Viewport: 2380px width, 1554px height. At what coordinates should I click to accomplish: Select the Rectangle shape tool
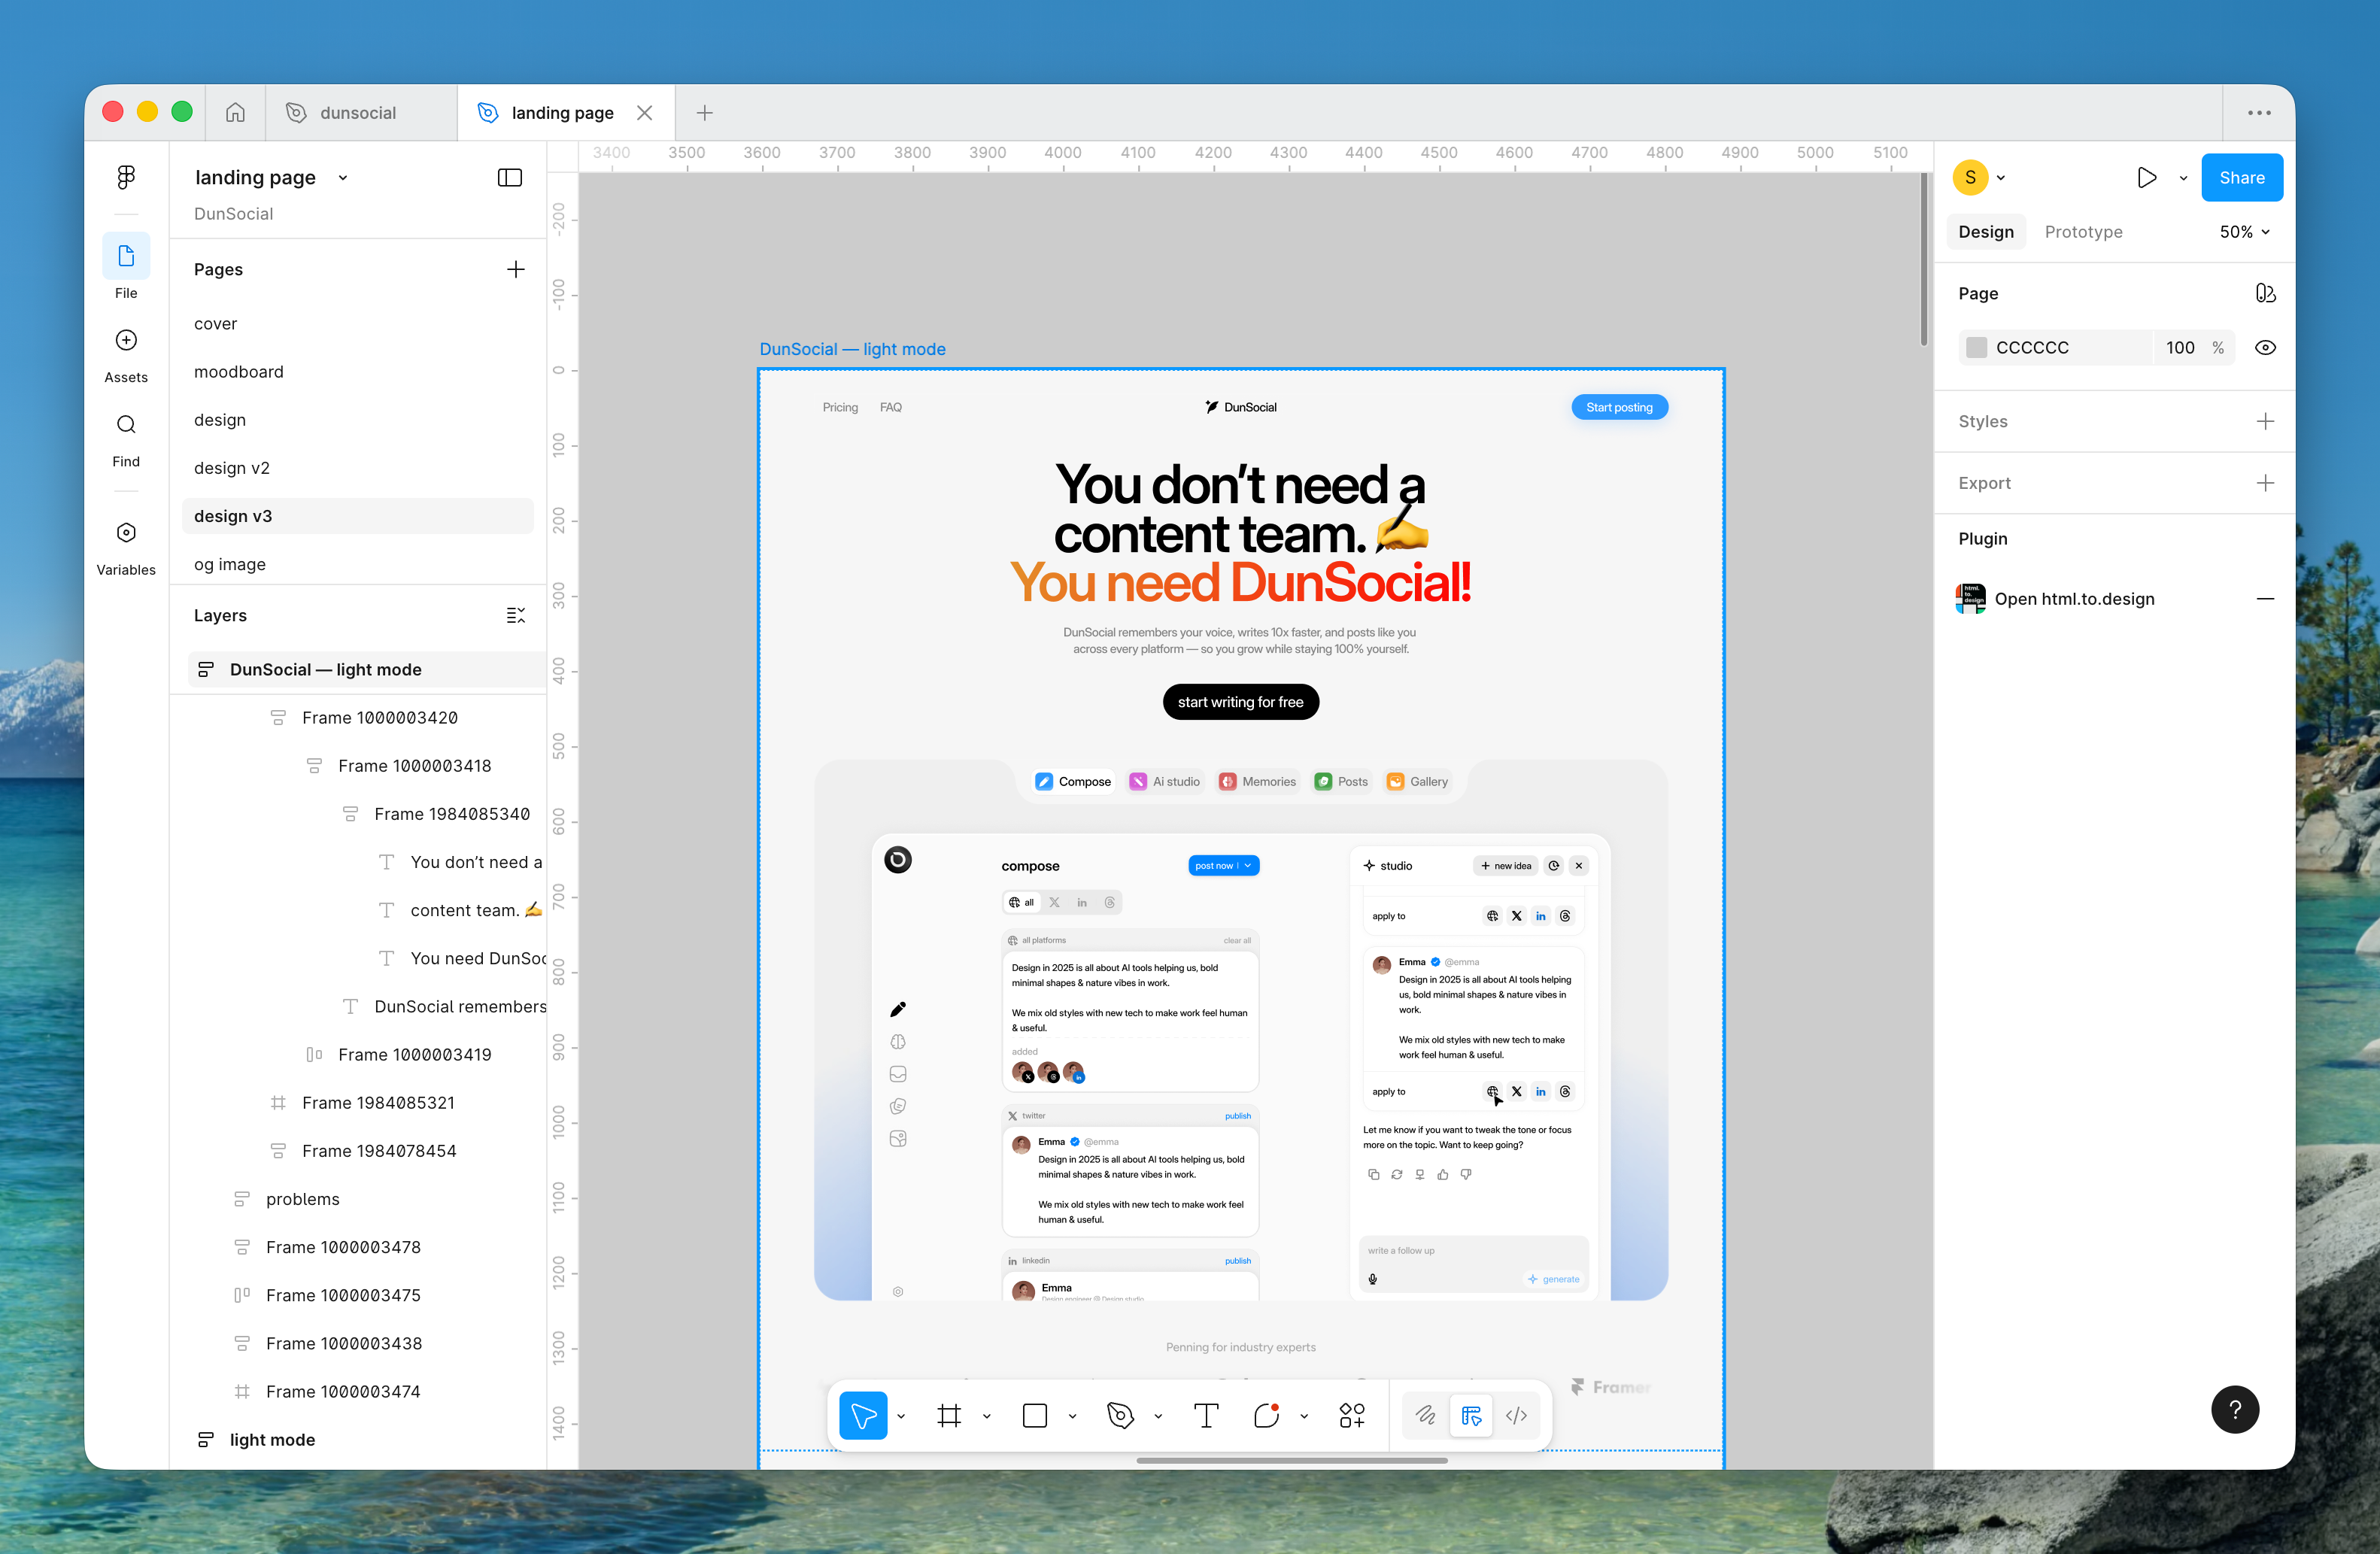click(1034, 1415)
